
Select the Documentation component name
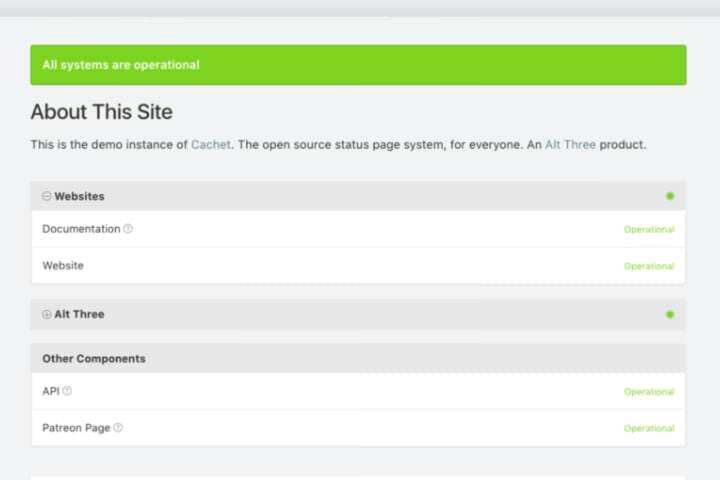pyautogui.click(x=81, y=229)
